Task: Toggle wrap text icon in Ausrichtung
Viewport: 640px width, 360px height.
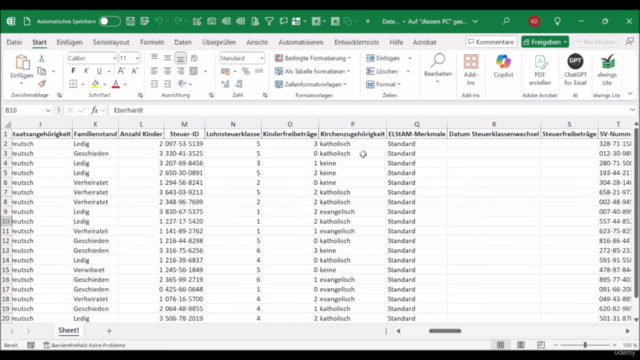Action: 194,58
